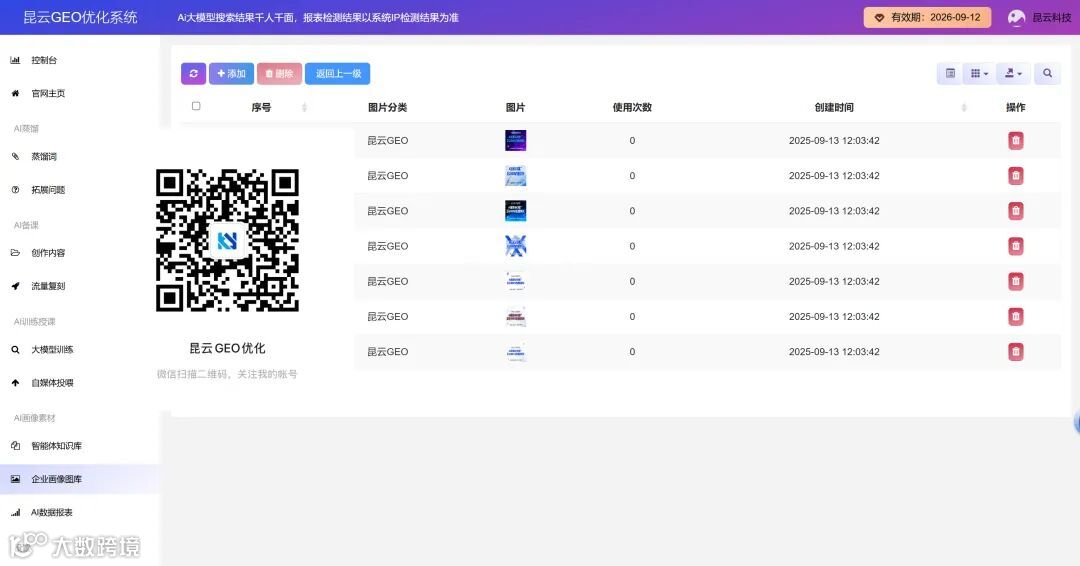
Task: Open the first row image thumbnail
Action: point(515,140)
